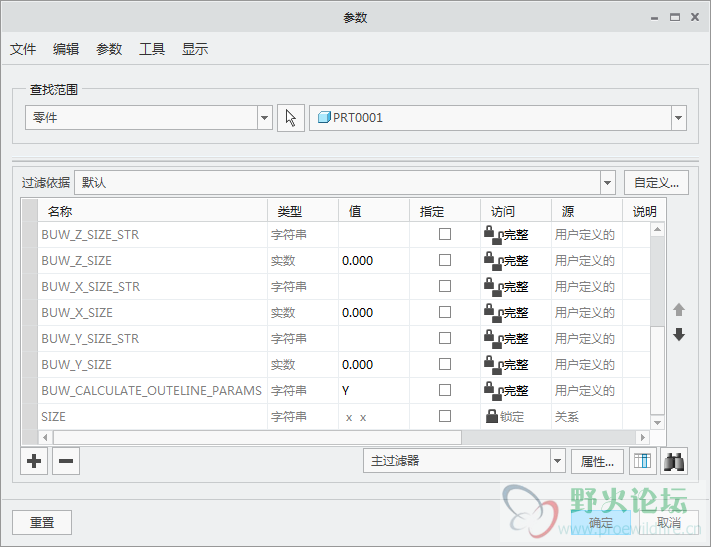Click the horizontal scrollbar thumb
This screenshot has height=547, width=711.
[x=257, y=438]
